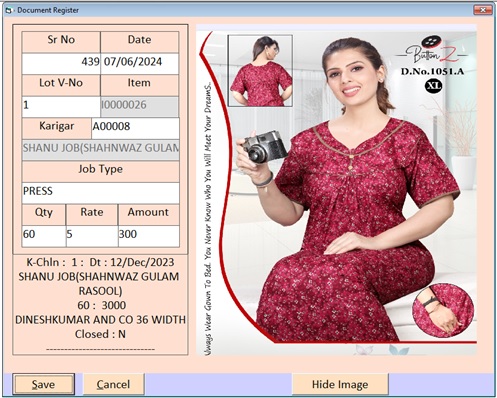Click the Save button
This screenshot has height=398, width=497.
43,384
